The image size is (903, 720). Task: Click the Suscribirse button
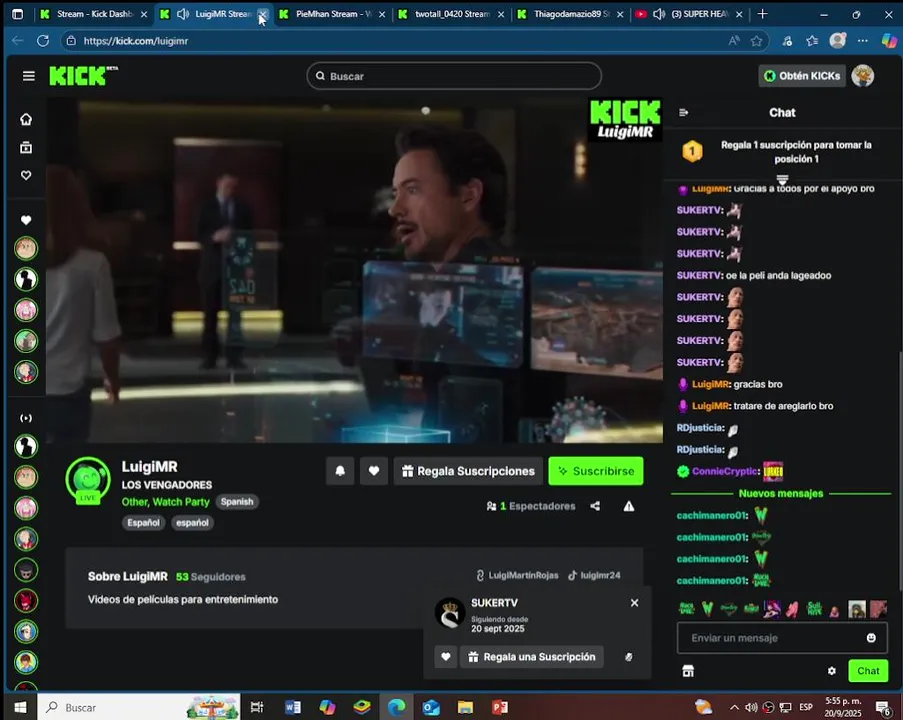[x=595, y=471]
